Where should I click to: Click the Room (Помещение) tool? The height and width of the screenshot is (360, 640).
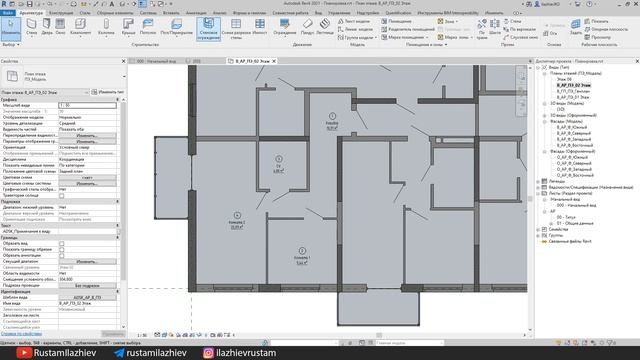click(x=396, y=21)
